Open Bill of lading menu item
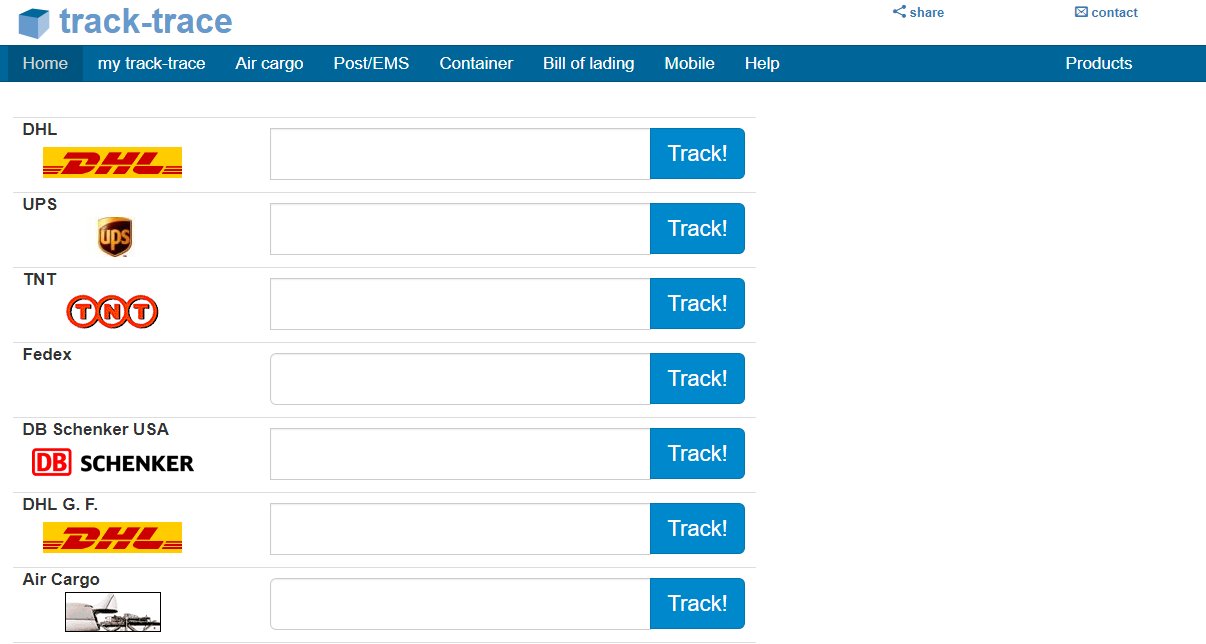 [x=589, y=63]
